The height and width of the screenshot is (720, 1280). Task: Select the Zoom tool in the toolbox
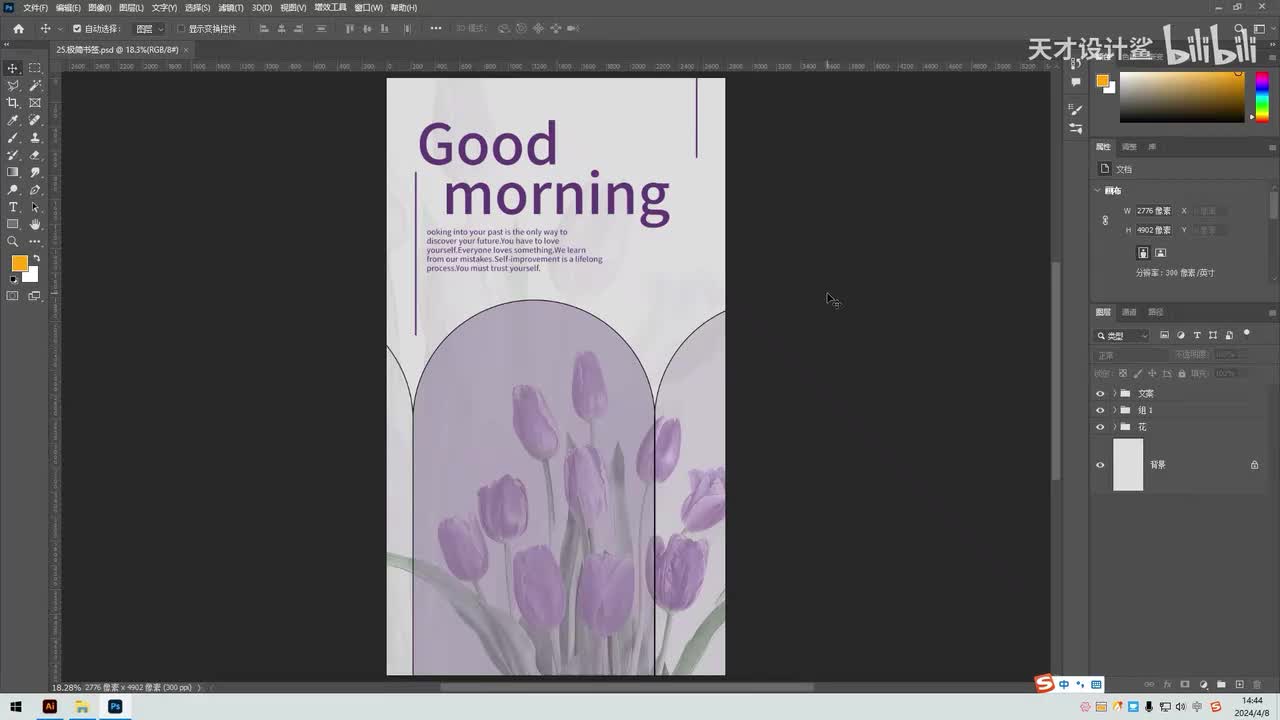(x=13, y=241)
